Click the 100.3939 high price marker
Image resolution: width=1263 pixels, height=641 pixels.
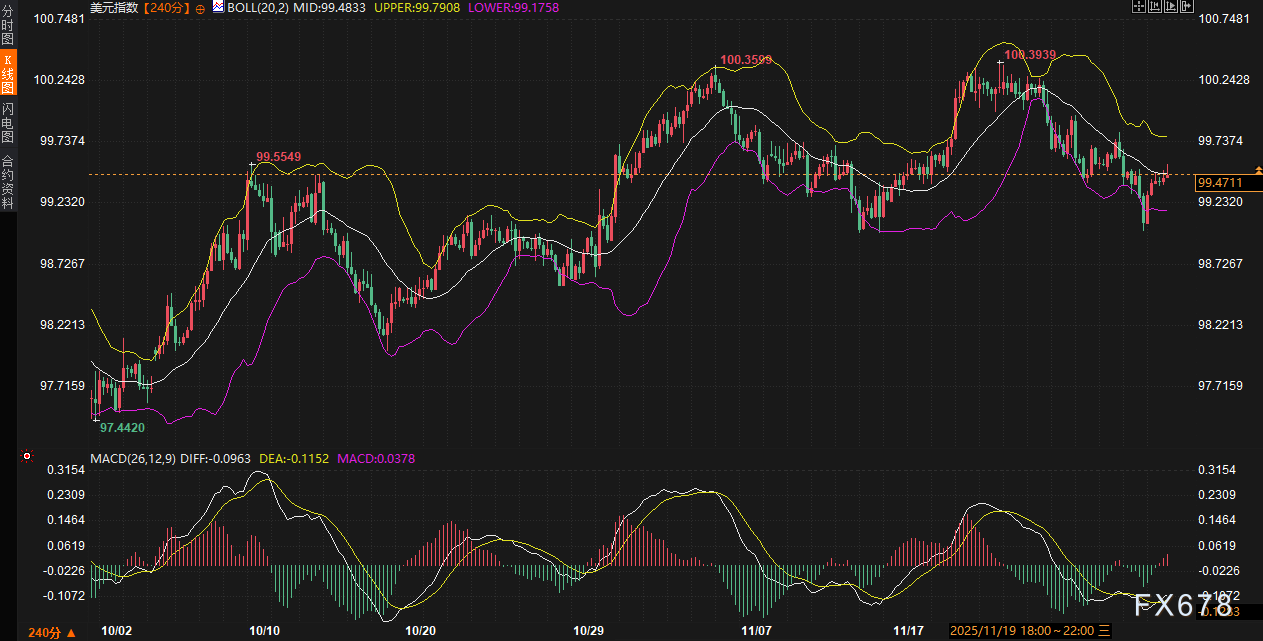tap(1029, 55)
